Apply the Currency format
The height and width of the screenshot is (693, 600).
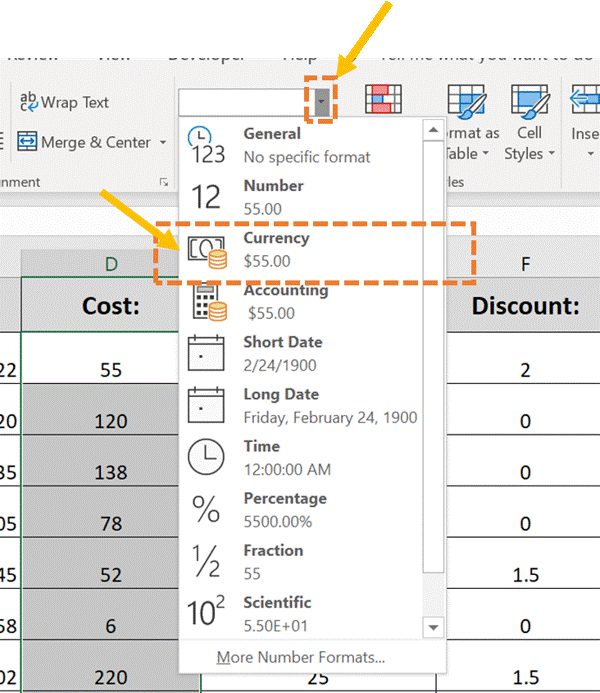(300, 249)
